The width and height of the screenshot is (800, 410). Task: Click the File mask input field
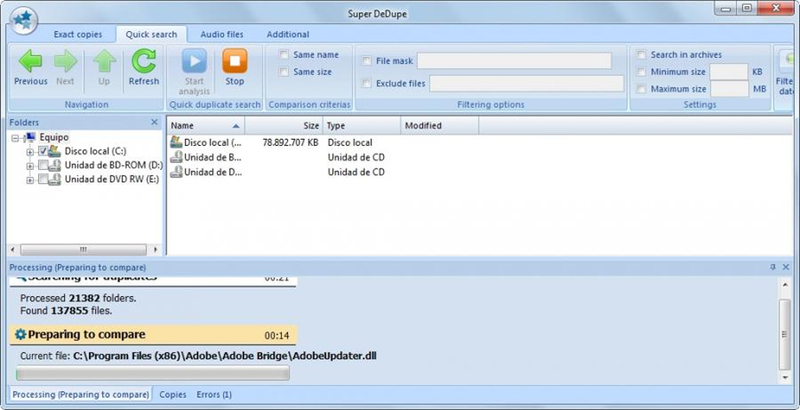(x=513, y=61)
